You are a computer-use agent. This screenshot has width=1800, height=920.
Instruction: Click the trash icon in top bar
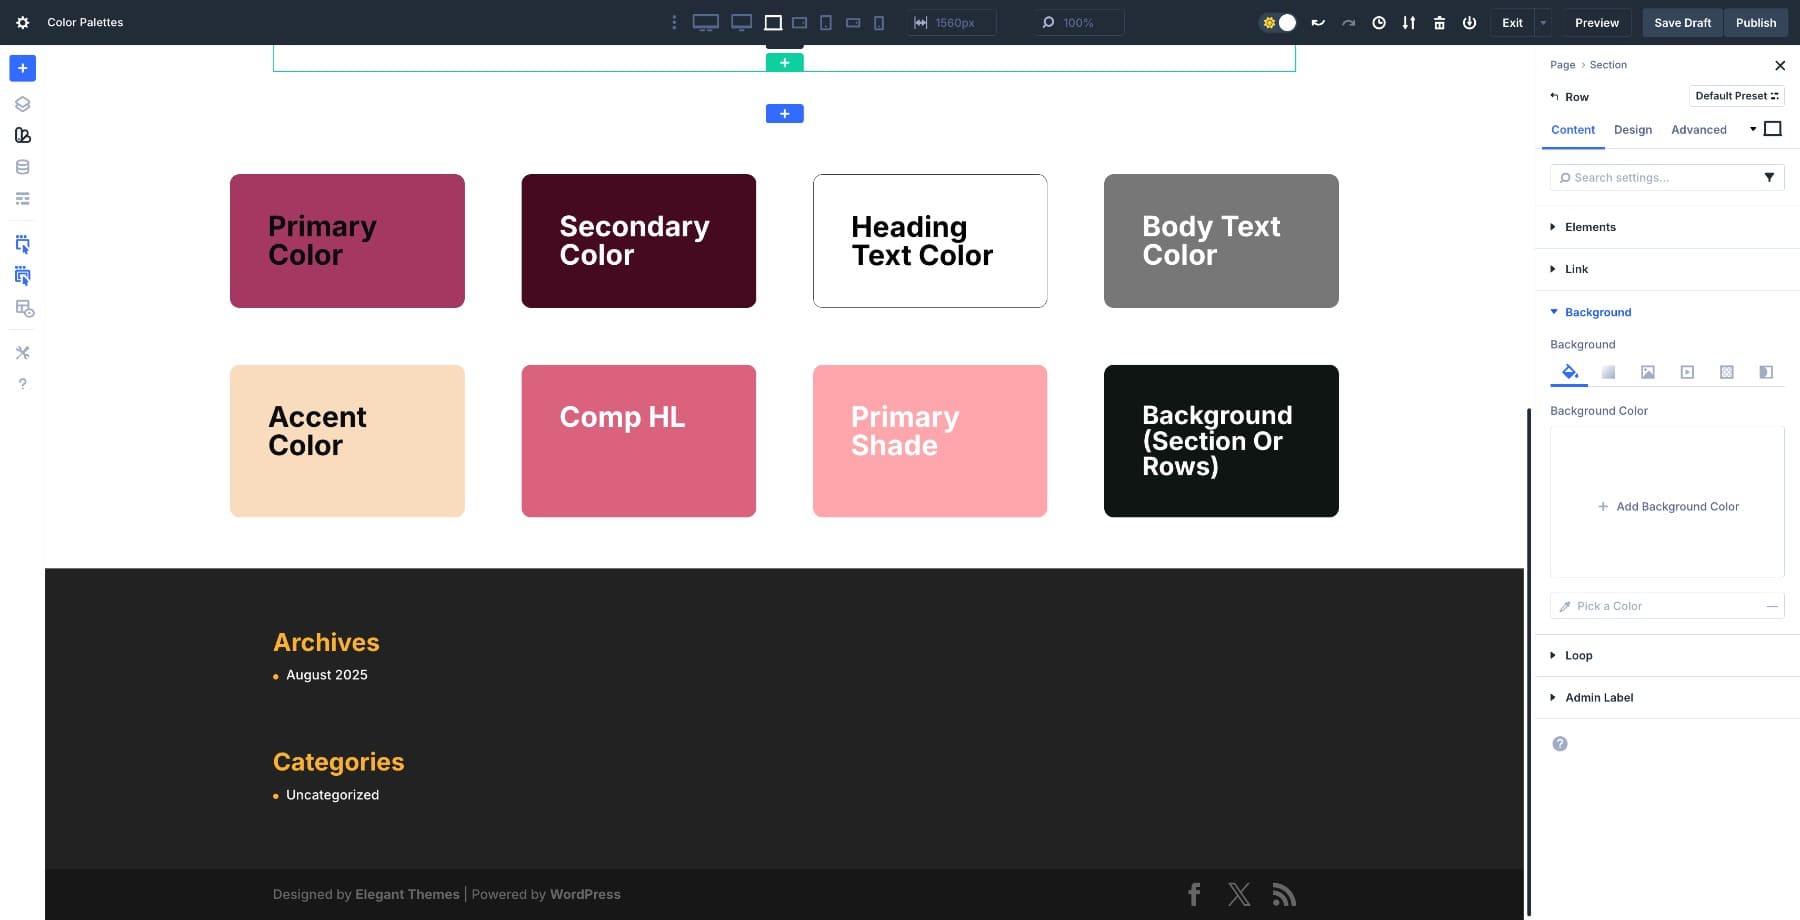coord(1439,22)
